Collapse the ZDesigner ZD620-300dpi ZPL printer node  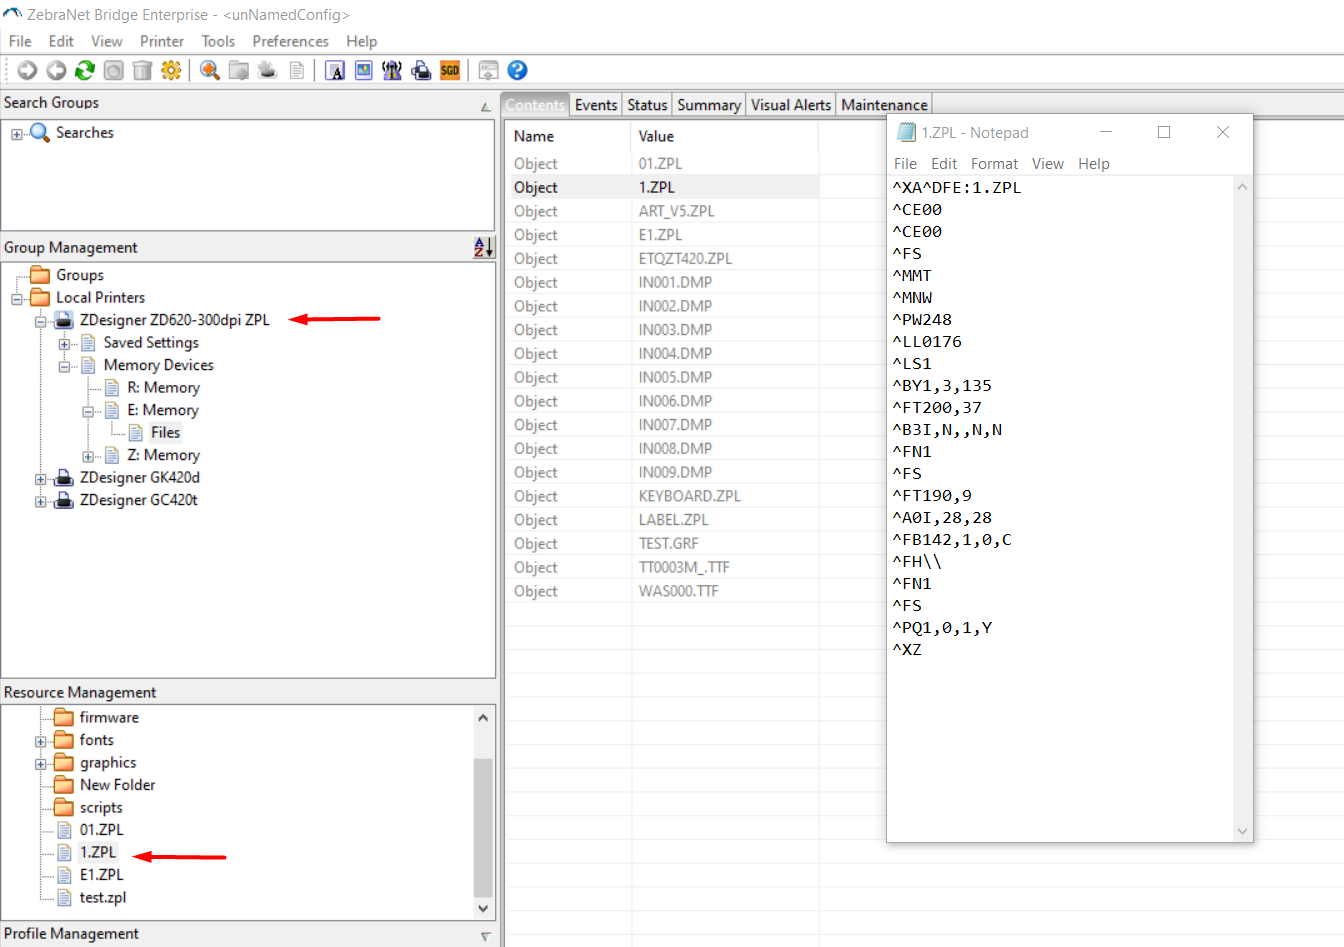pyautogui.click(x=39, y=320)
